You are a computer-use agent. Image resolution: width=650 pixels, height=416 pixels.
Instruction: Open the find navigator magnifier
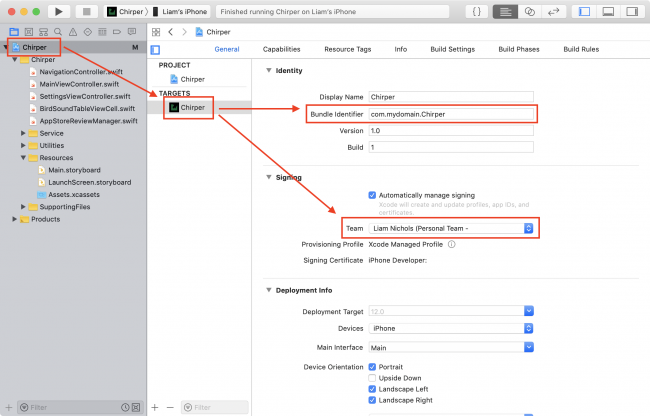(58, 32)
